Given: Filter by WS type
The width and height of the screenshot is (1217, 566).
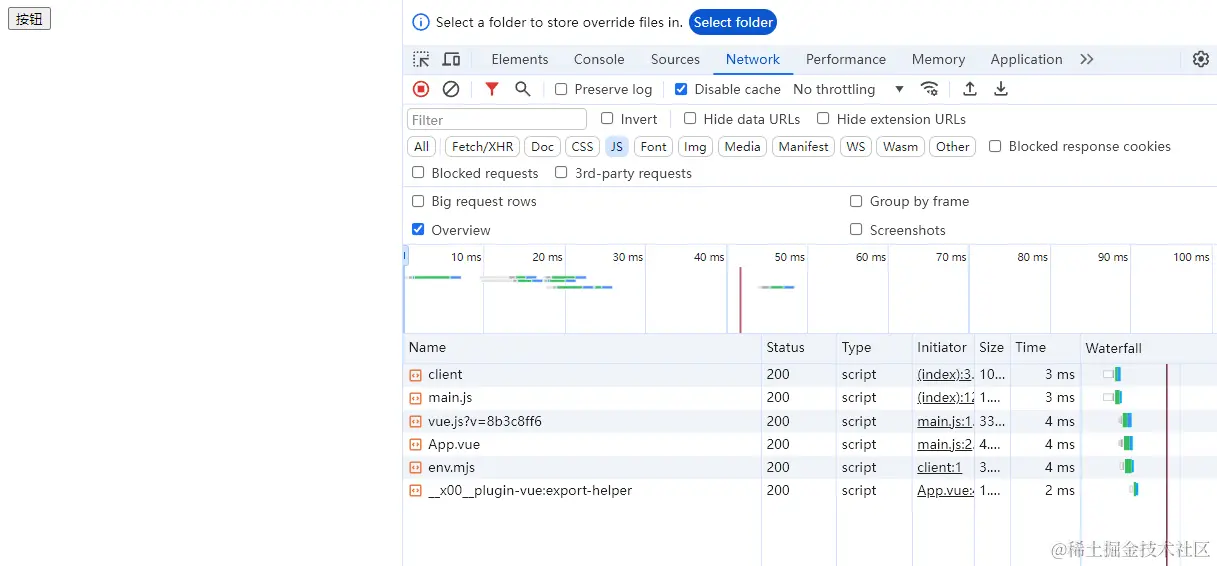Looking at the screenshot, I should point(855,146).
